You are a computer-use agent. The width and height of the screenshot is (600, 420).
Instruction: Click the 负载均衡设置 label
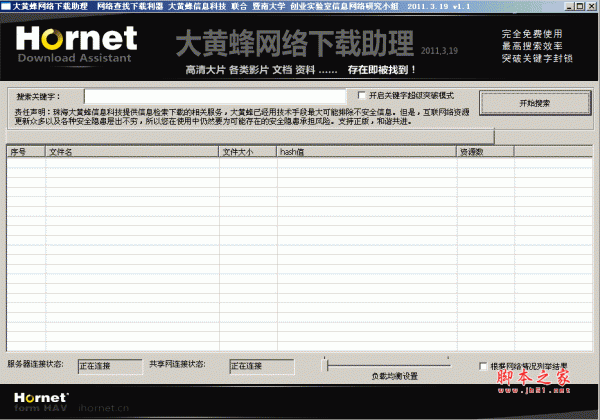395,376
